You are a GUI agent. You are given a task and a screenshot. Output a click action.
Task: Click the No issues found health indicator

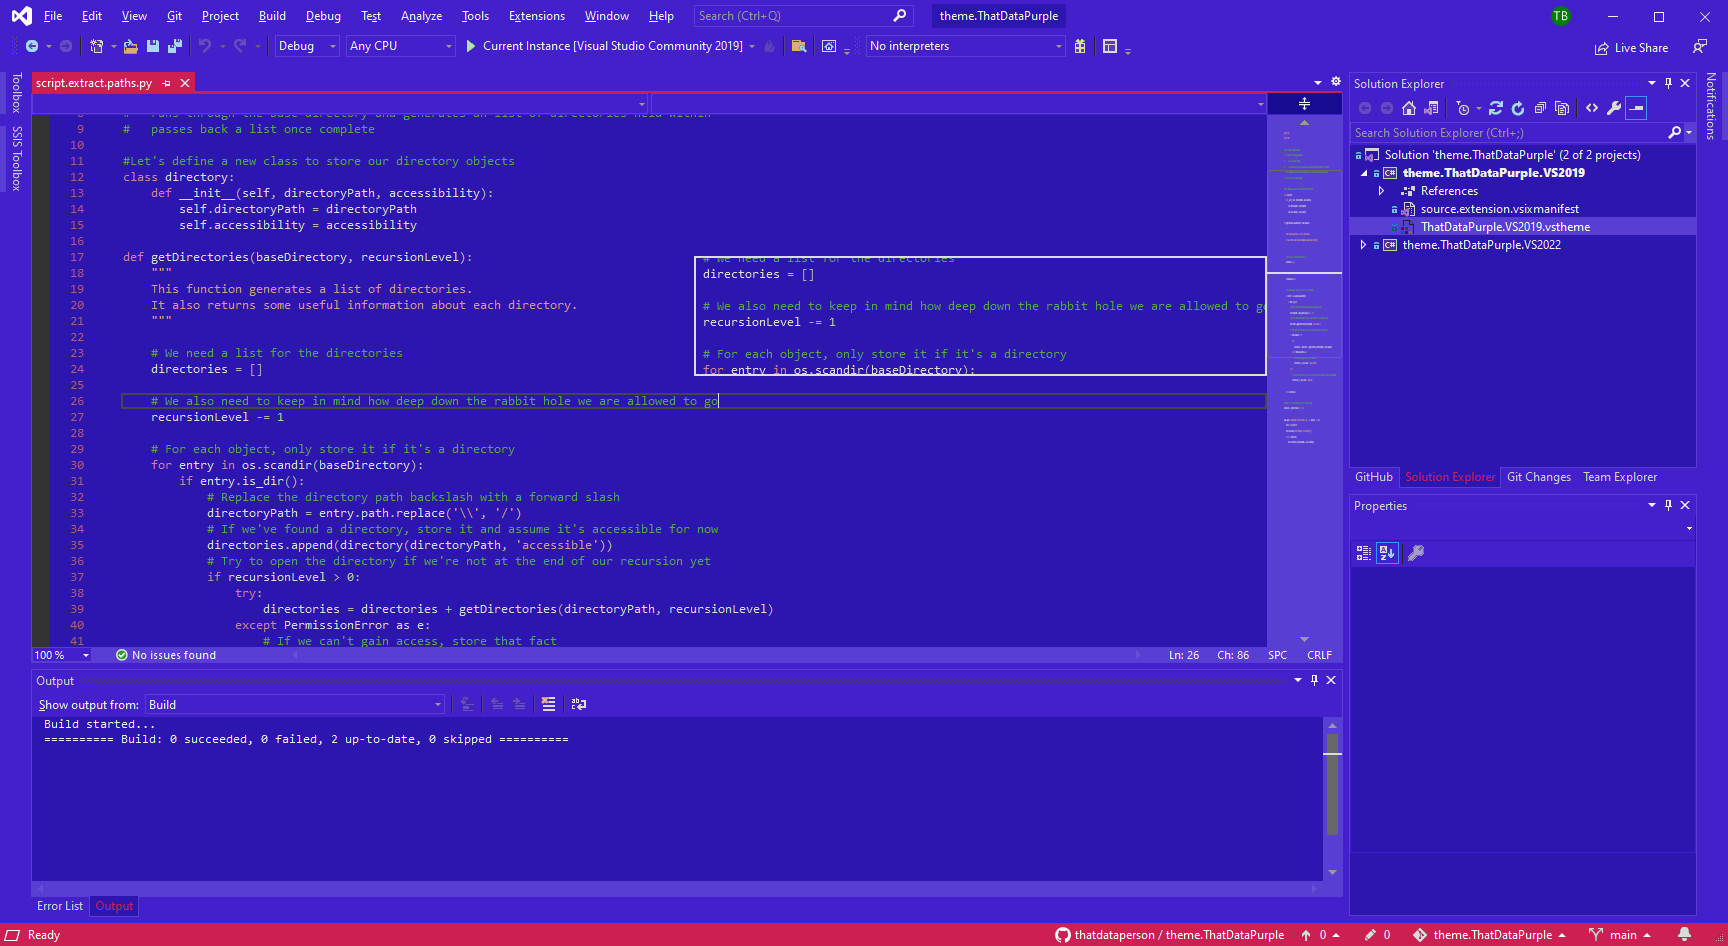[x=165, y=655]
